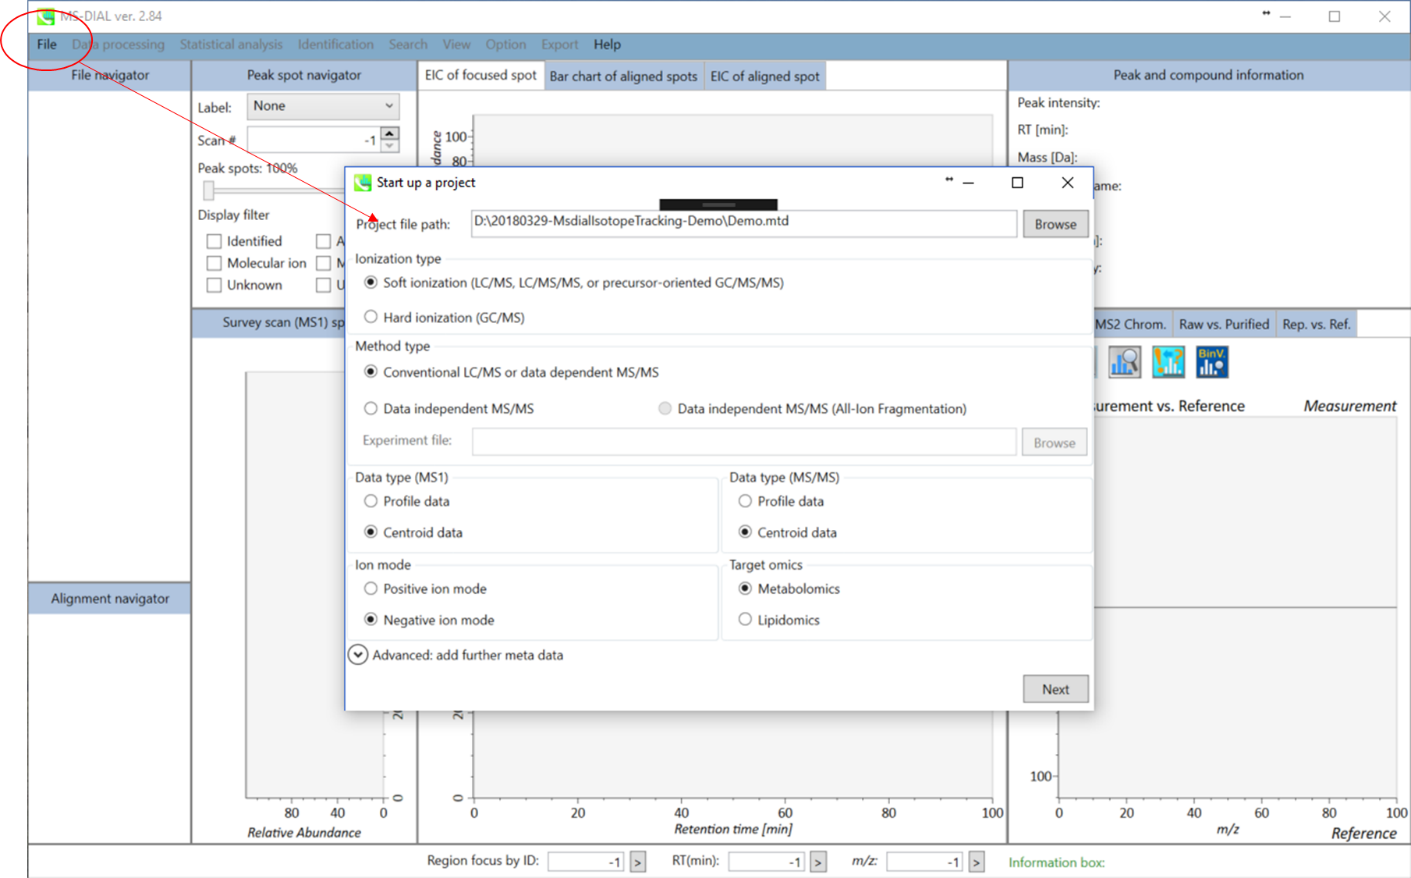Open the Survey scan (MS1) spectrum tab
The width and height of the screenshot is (1411, 878).
[270, 322]
